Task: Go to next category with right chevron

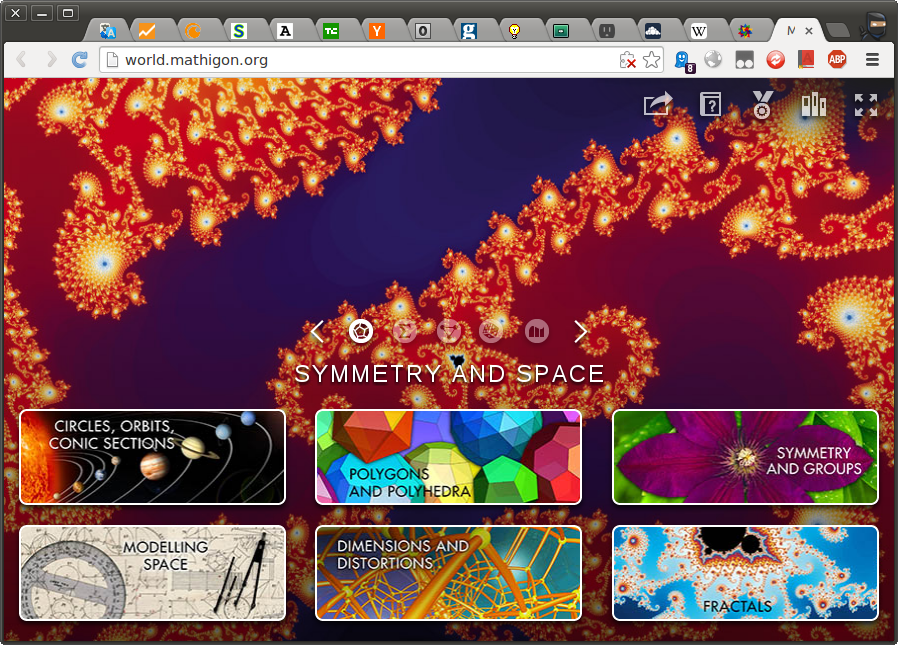Action: 581,331
